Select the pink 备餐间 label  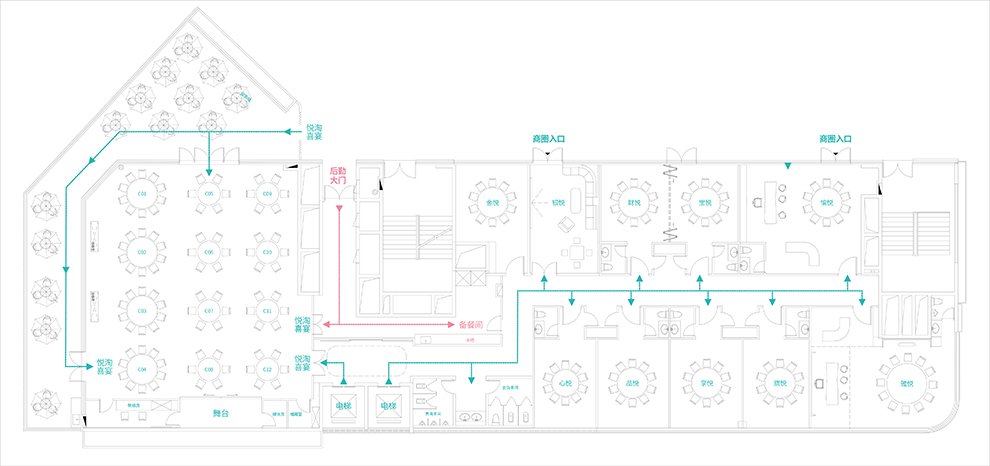coord(471,325)
